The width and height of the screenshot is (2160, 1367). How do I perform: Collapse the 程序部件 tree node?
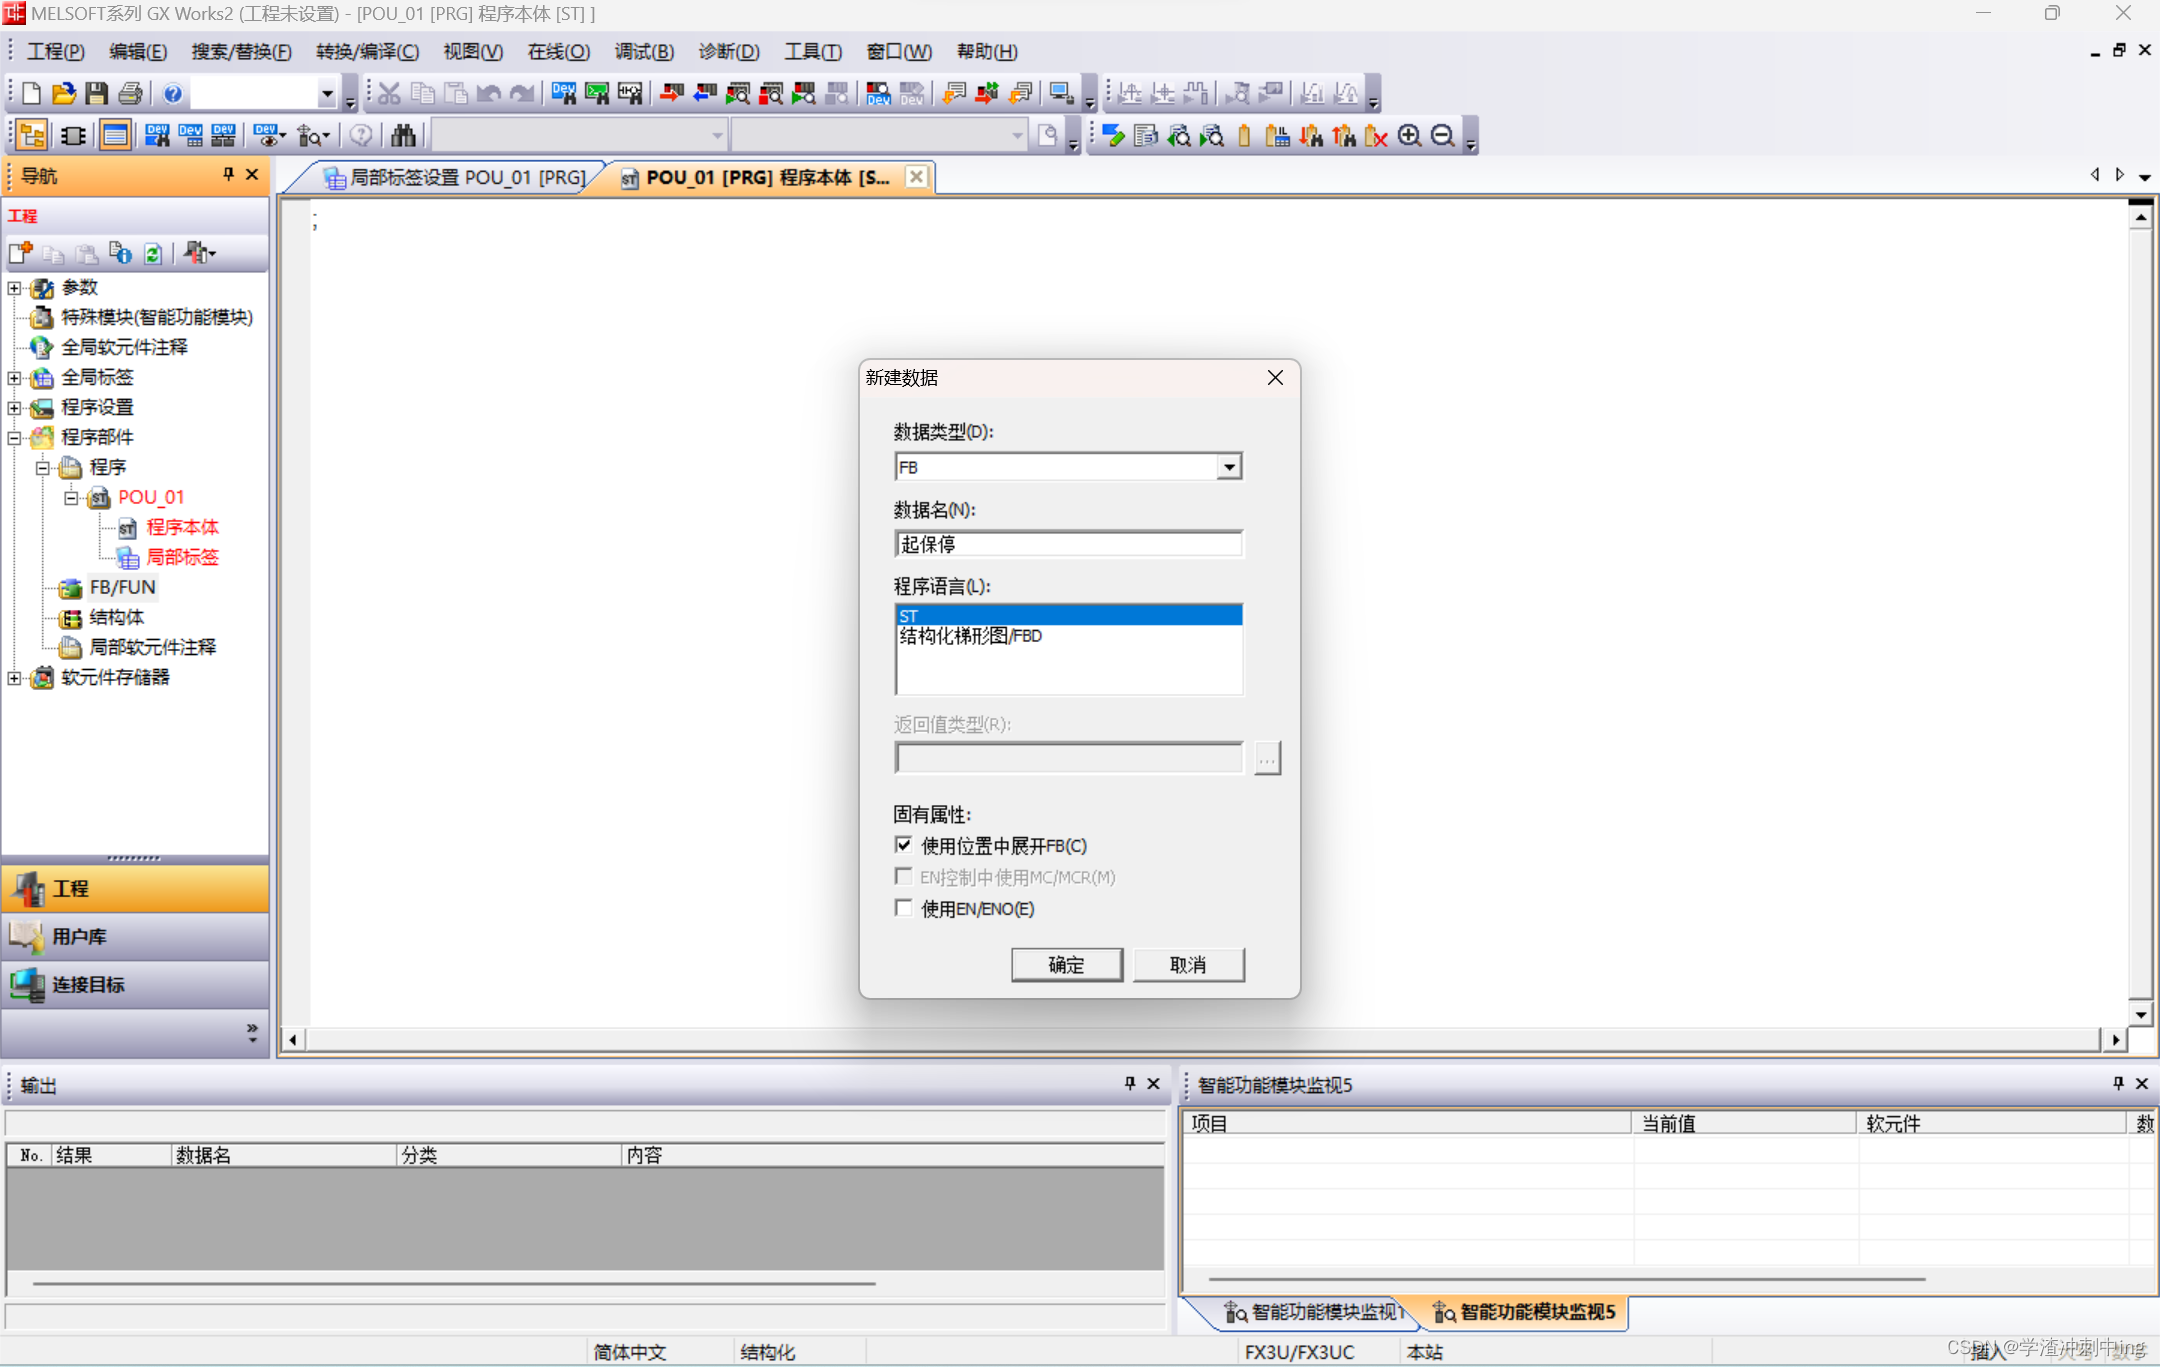14,437
